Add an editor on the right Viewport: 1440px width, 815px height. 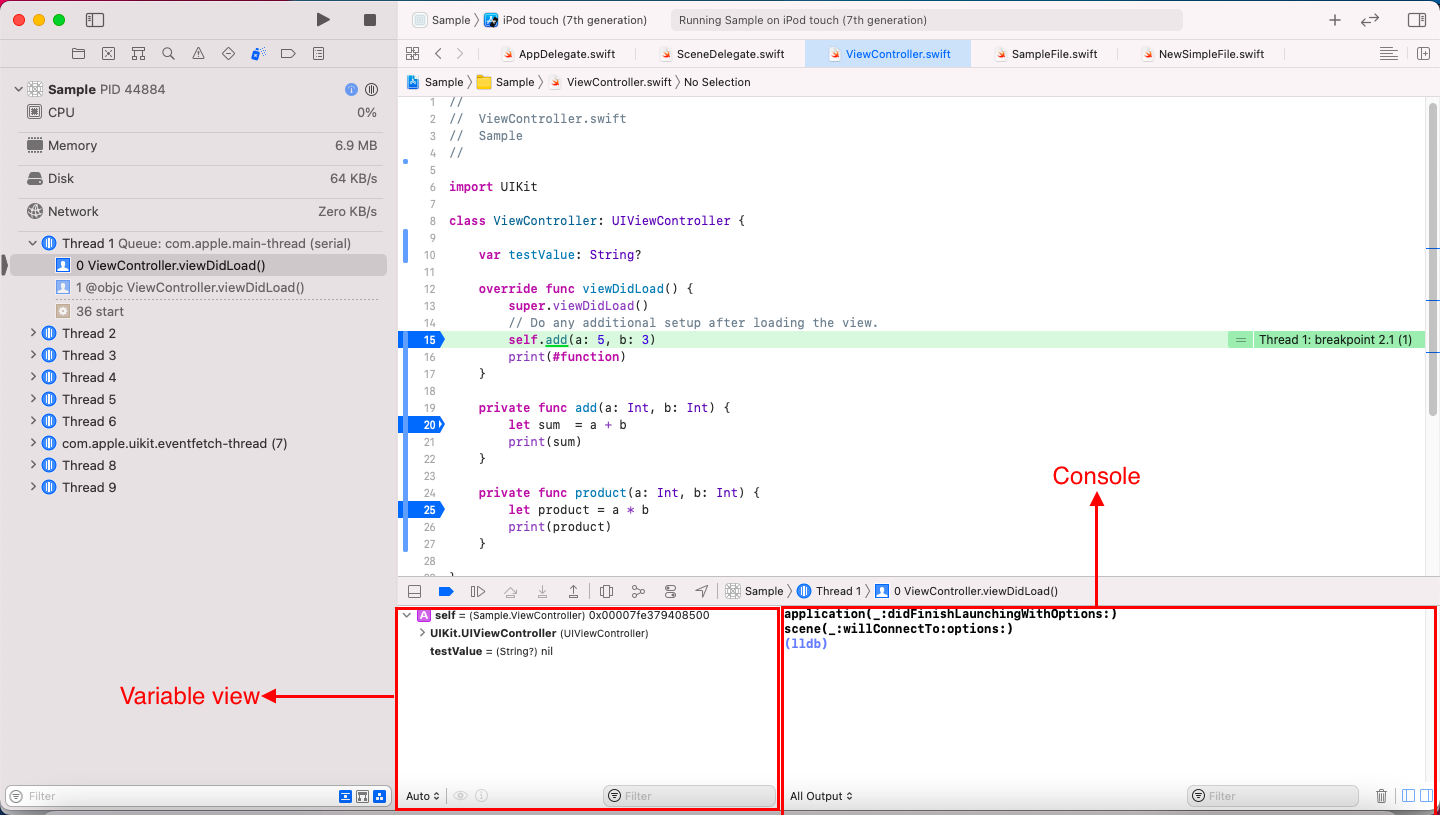click(x=1424, y=54)
